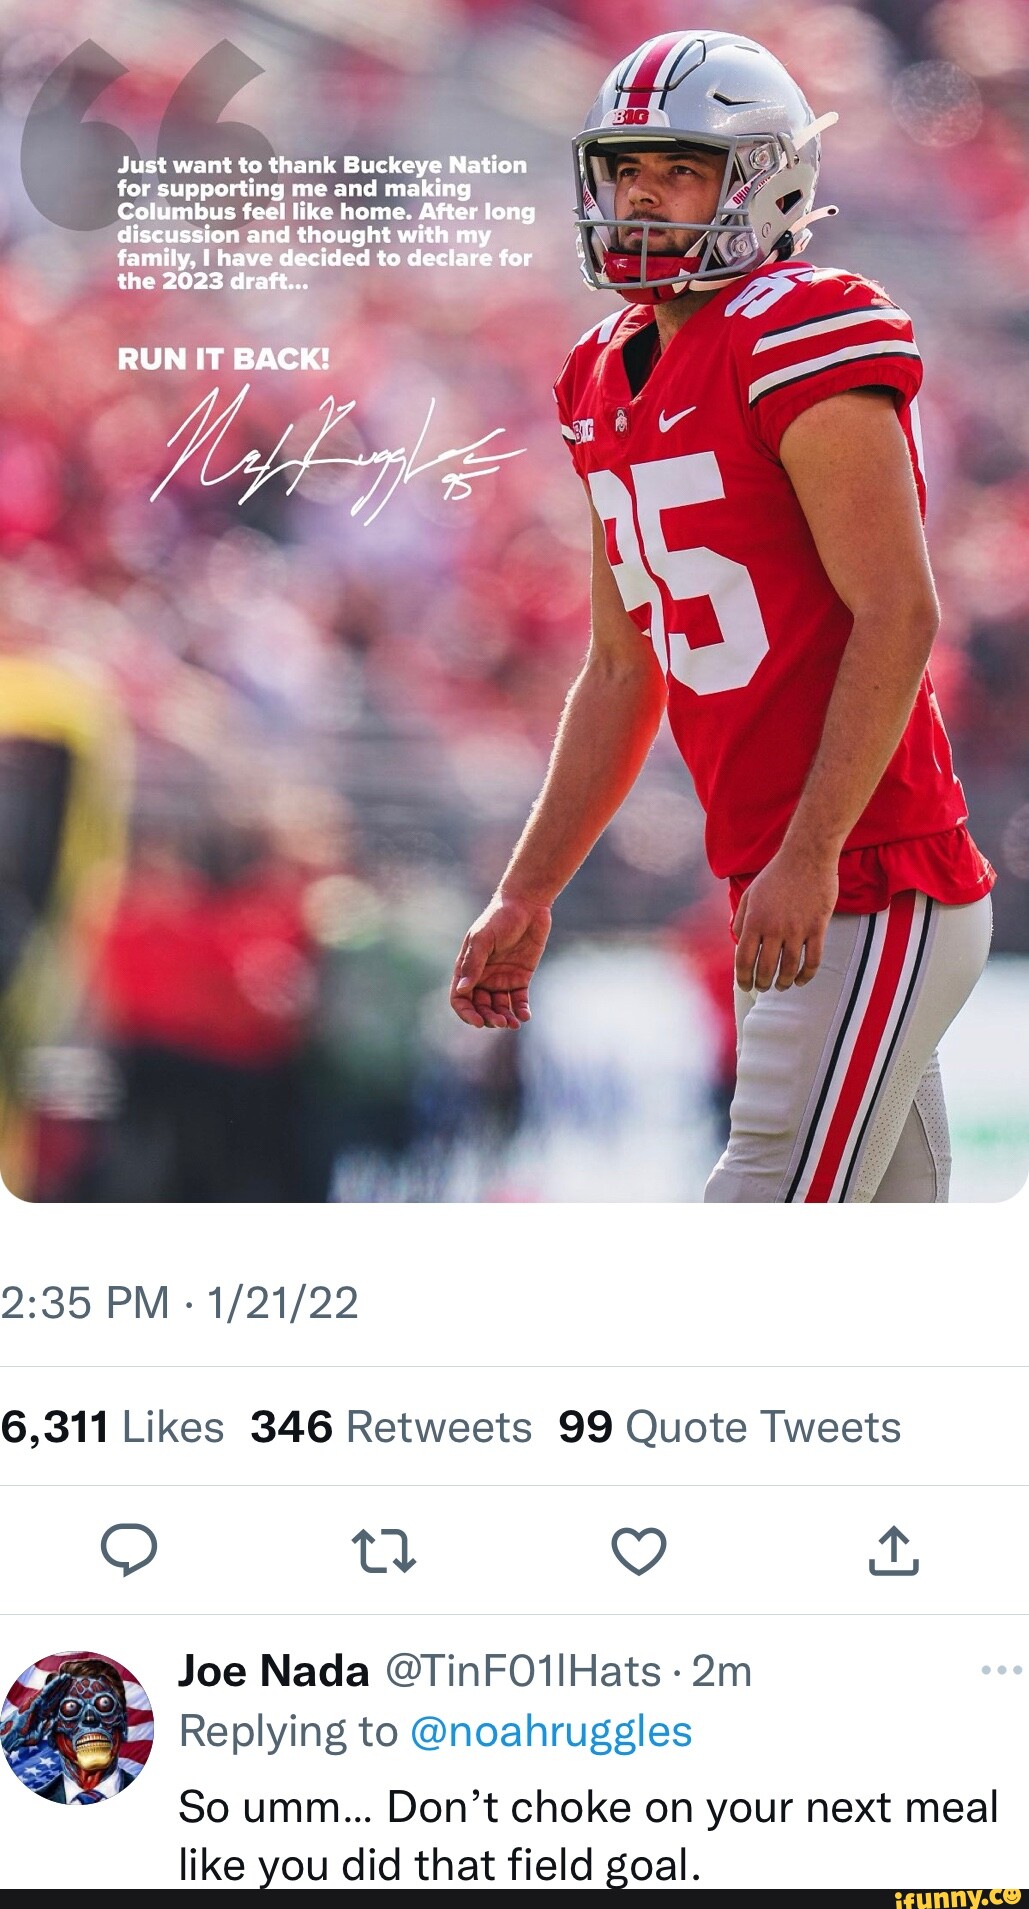1029x1909 pixels.
Task: Tap the retweet arrows icon
Action: [x=384, y=1550]
